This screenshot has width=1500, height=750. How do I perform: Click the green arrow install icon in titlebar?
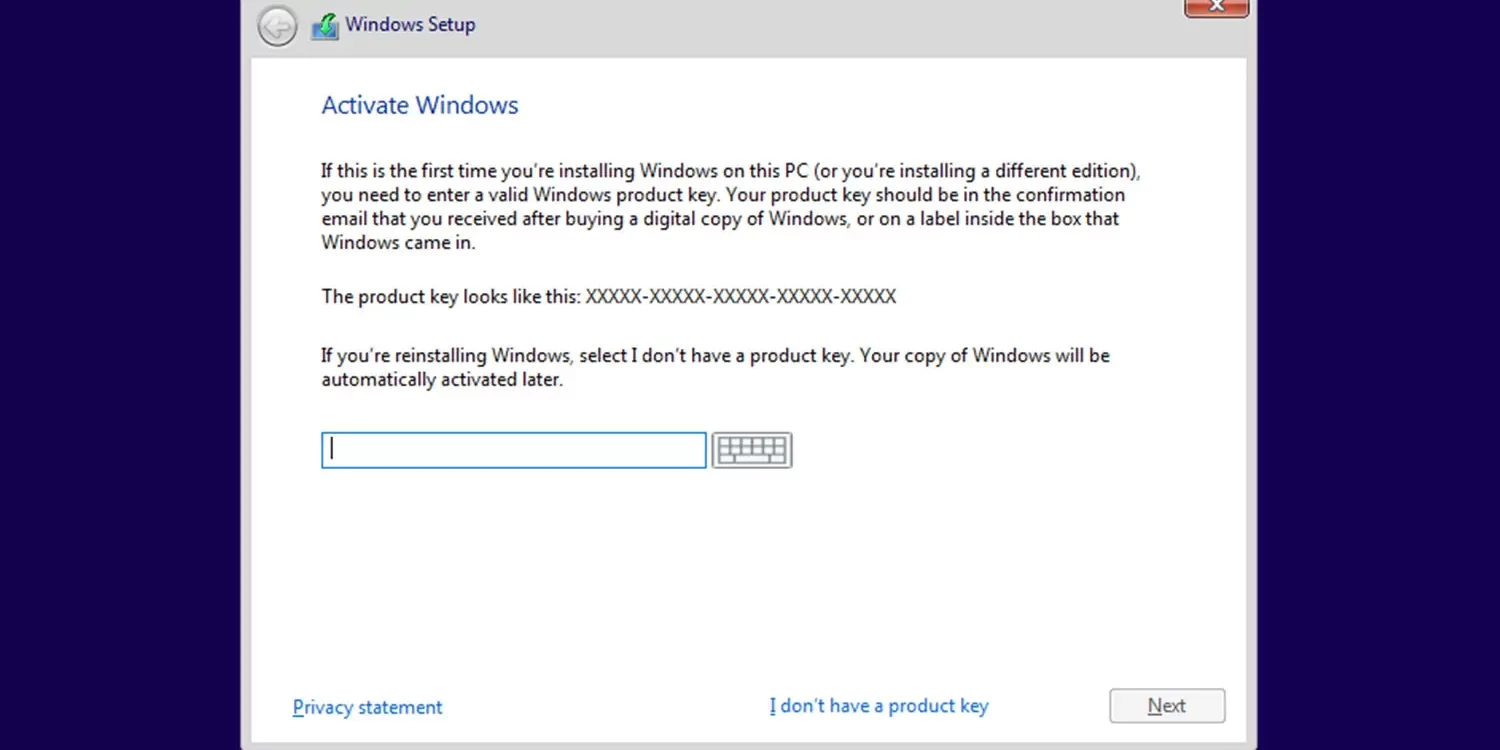coord(324,26)
